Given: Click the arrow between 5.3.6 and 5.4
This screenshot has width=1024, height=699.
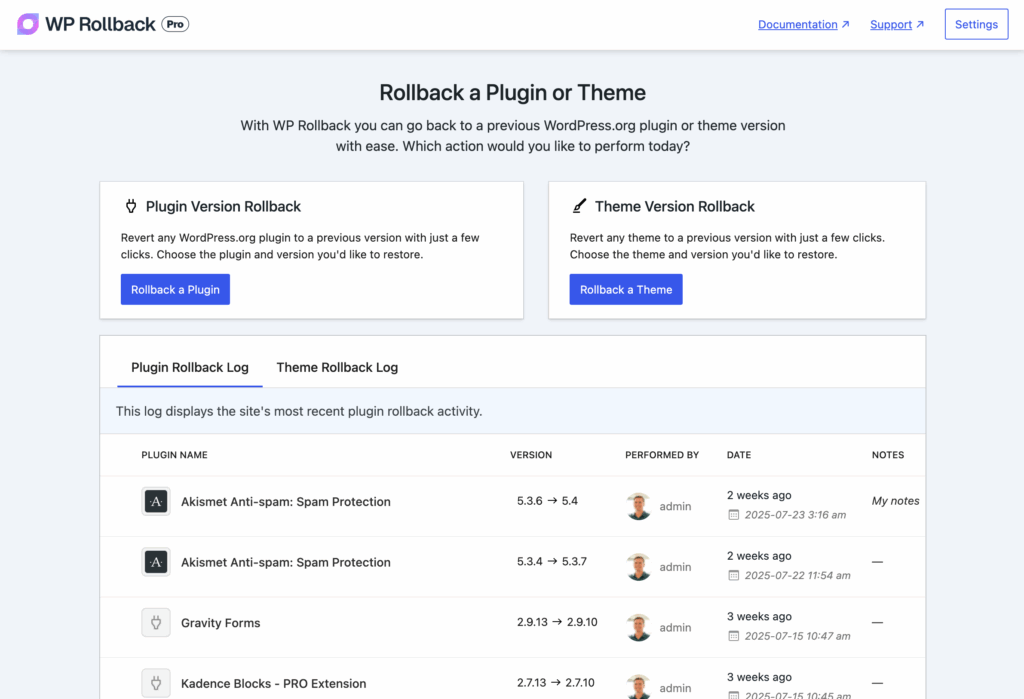Looking at the screenshot, I should coord(552,501).
